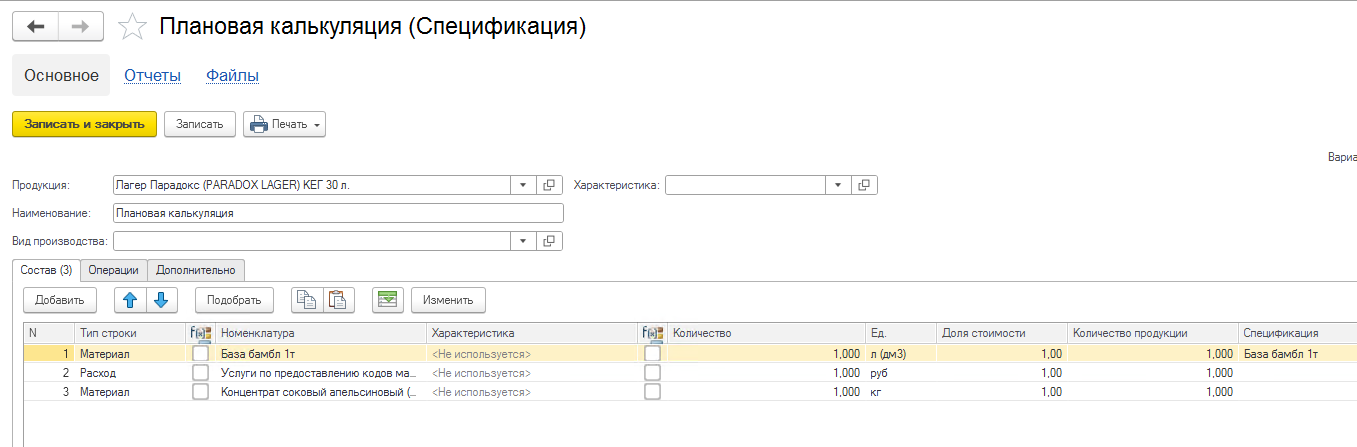Focus the empty Характеристика input field
The height and width of the screenshot is (447, 1357).
click(x=746, y=185)
